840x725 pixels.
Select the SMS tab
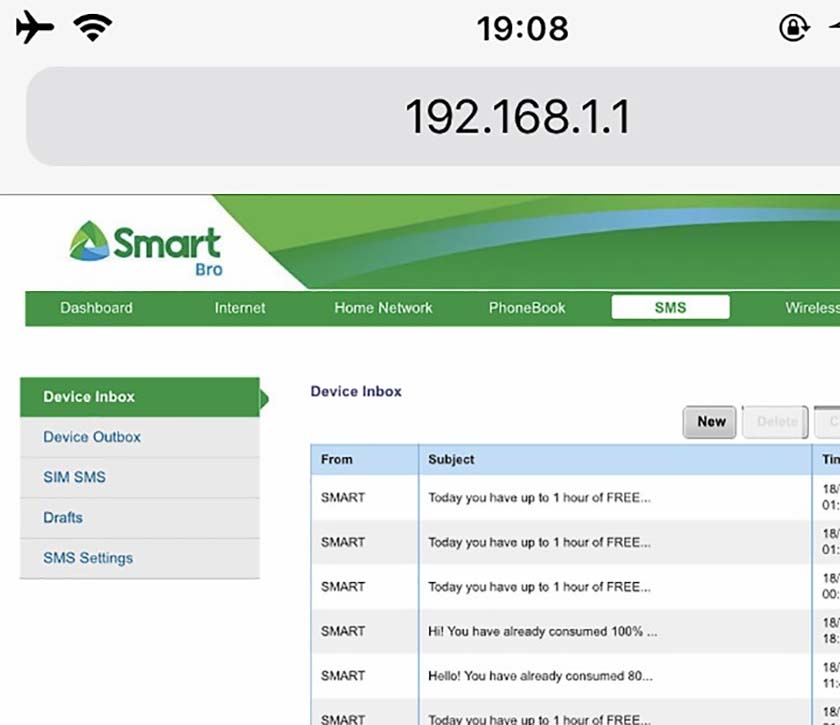pyautogui.click(x=671, y=307)
